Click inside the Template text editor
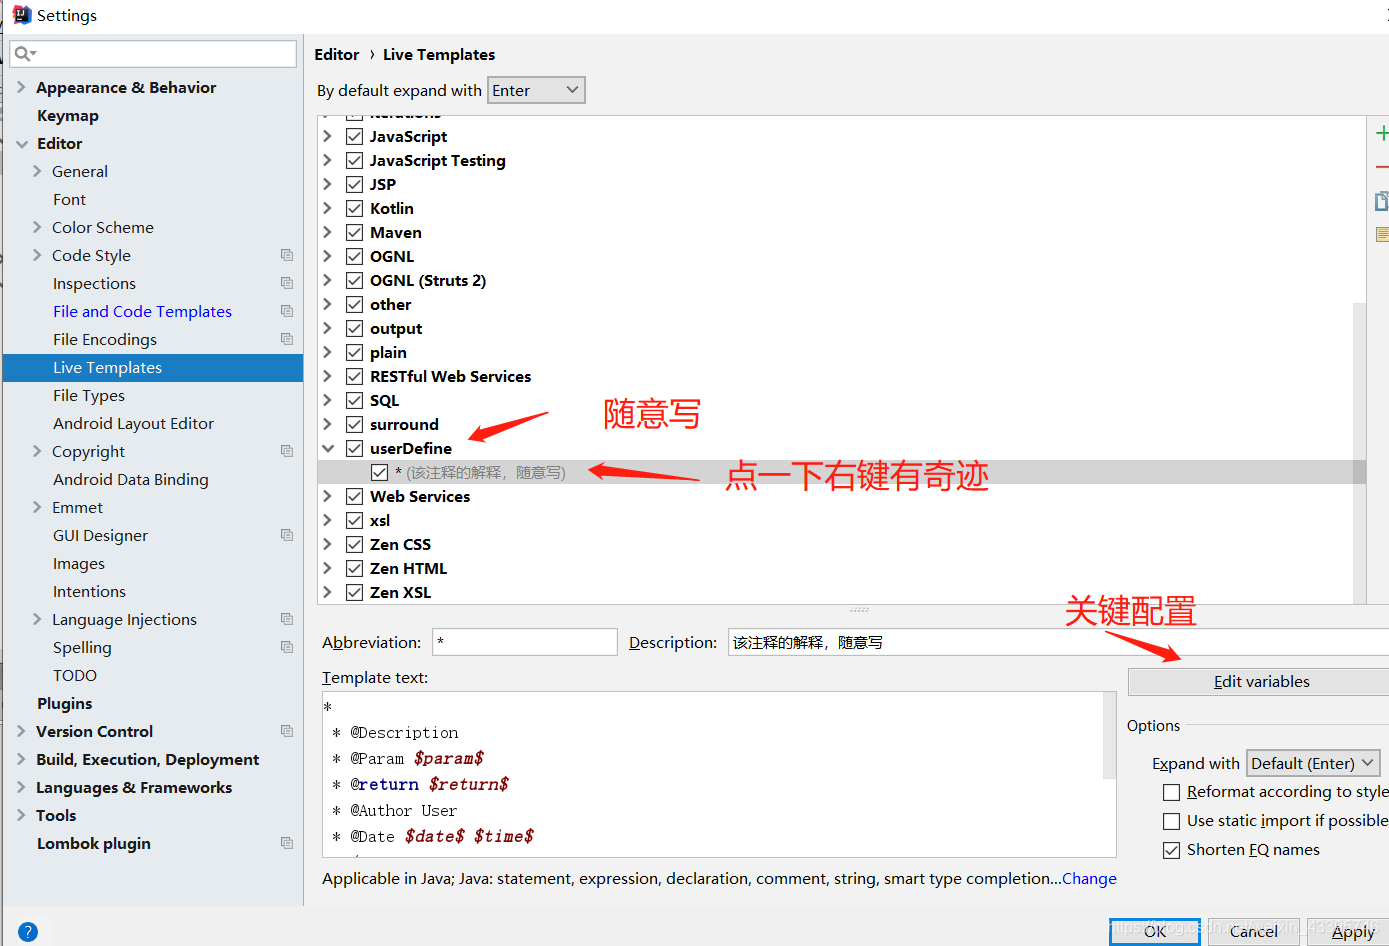 click(712, 774)
